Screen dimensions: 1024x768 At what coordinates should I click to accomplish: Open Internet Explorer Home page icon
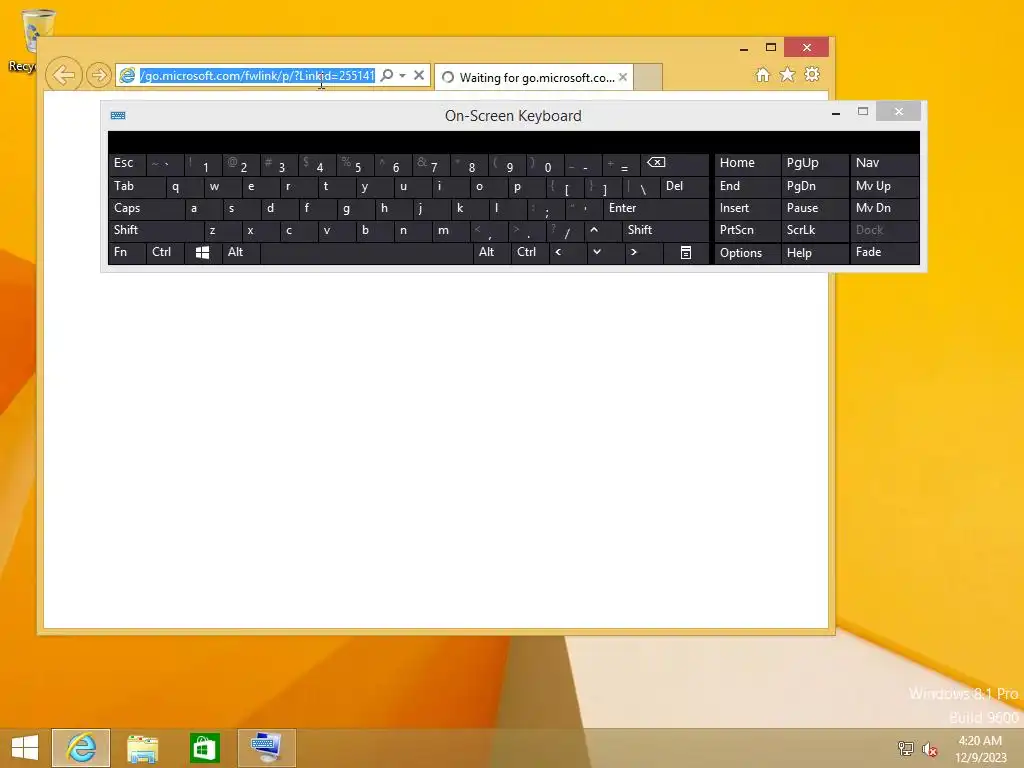click(x=763, y=74)
